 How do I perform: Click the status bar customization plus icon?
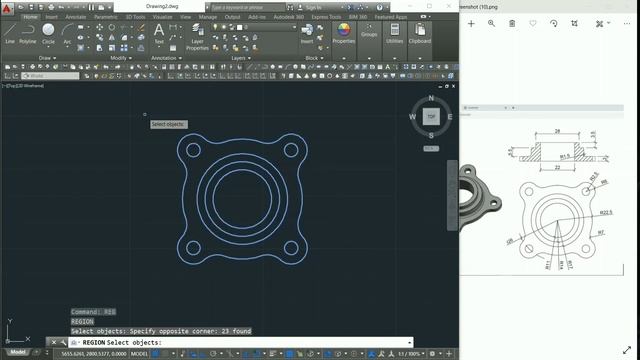coord(449,353)
